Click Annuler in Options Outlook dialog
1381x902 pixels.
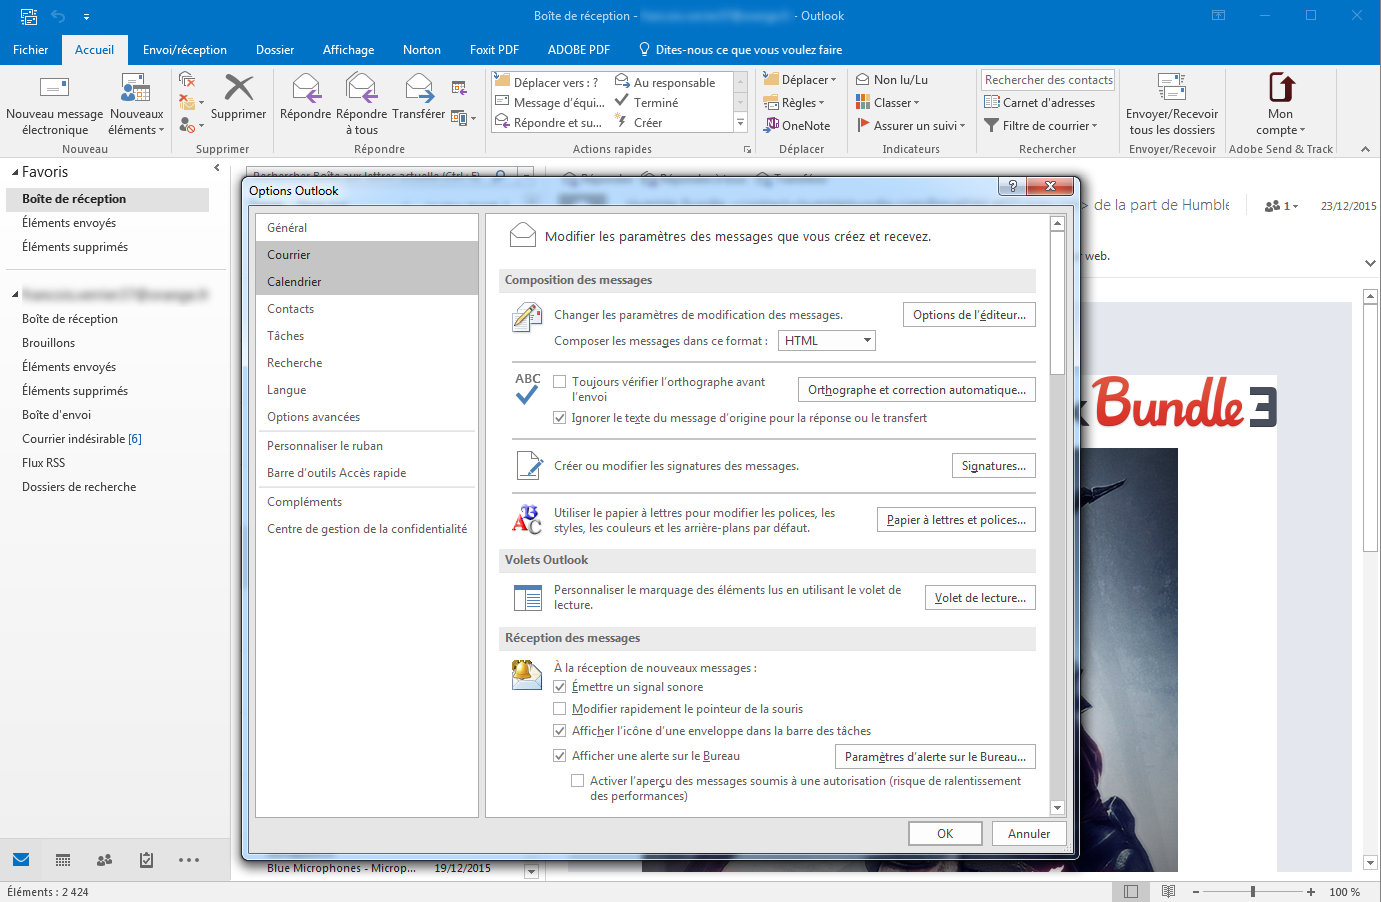point(1029,834)
